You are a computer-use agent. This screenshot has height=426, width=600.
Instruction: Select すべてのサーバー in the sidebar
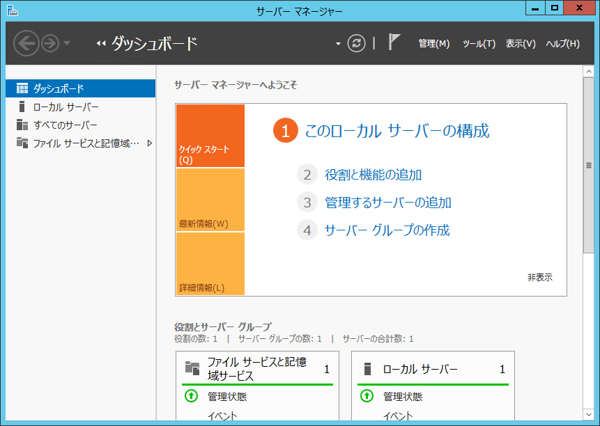(81, 125)
